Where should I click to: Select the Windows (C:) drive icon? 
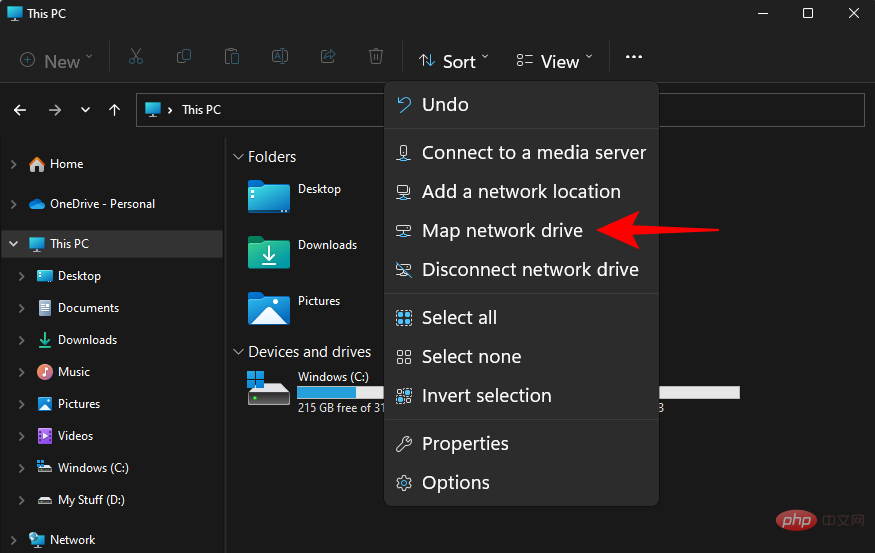pos(268,388)
